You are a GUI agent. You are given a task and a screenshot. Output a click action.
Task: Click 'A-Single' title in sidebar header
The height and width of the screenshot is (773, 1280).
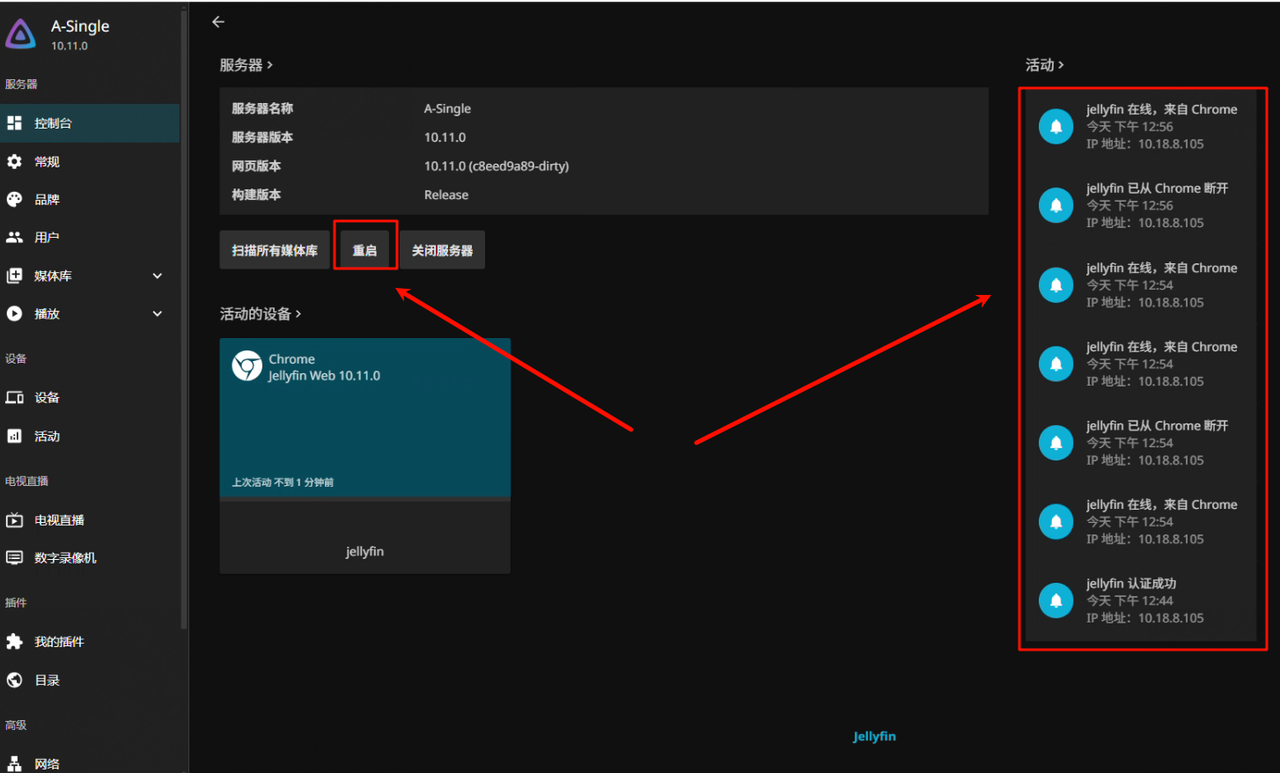(80, 26)
